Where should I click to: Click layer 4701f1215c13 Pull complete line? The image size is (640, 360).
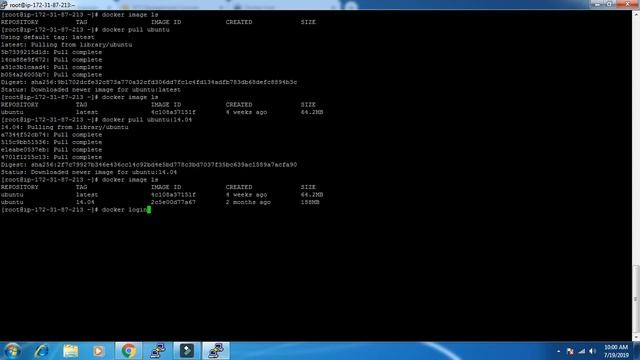[51, 157]
